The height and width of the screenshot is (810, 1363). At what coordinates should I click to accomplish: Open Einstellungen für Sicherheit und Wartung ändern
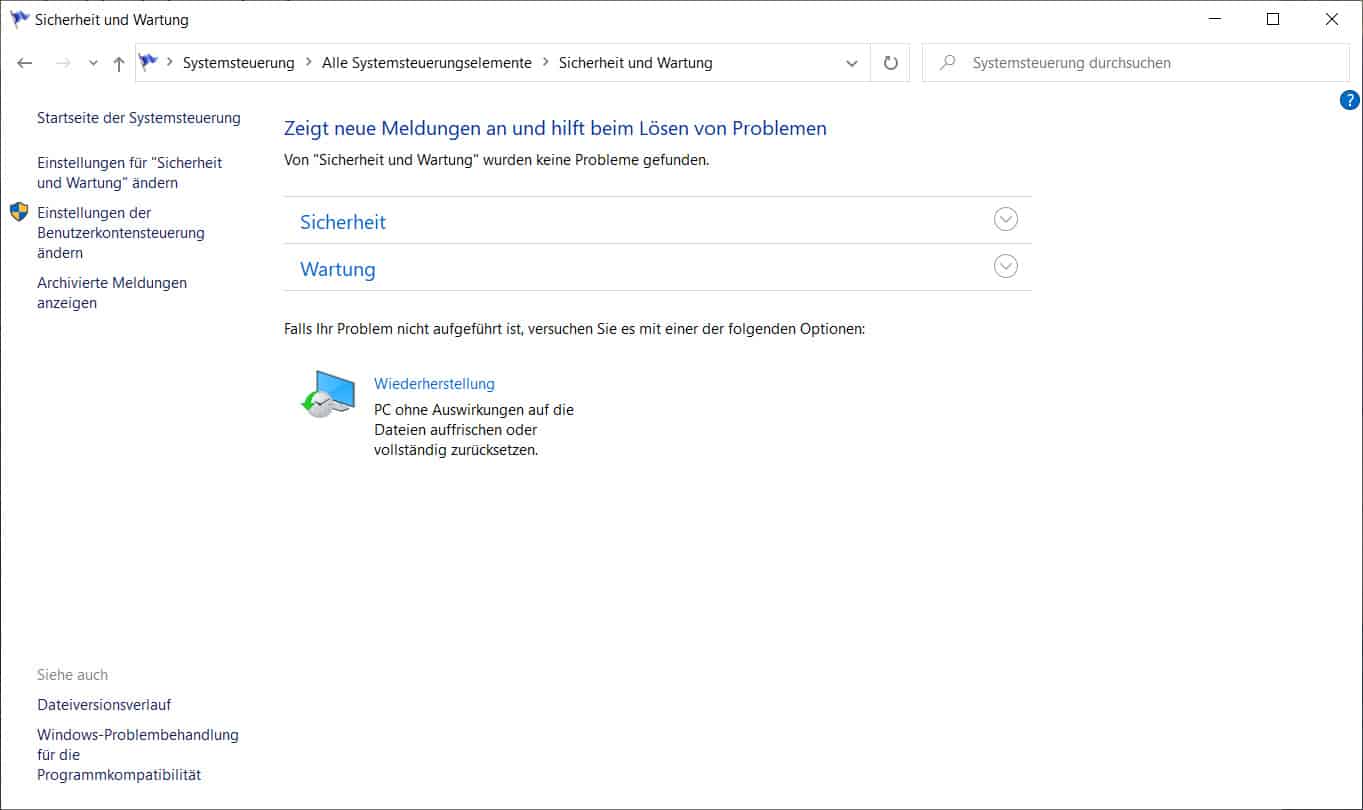[130, 173]
